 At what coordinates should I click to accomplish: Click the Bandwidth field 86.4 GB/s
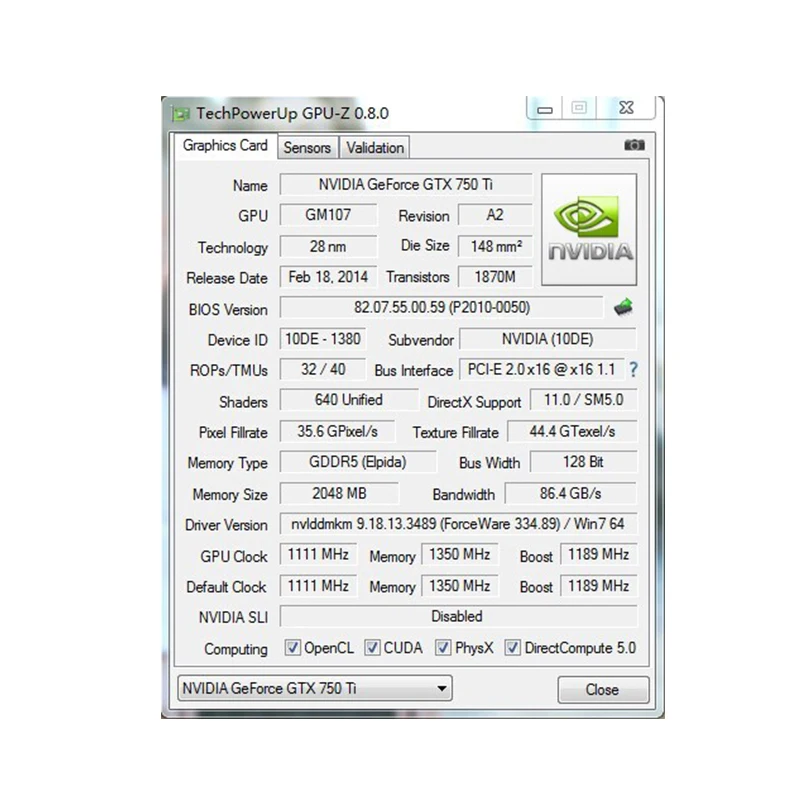(571, 494)
